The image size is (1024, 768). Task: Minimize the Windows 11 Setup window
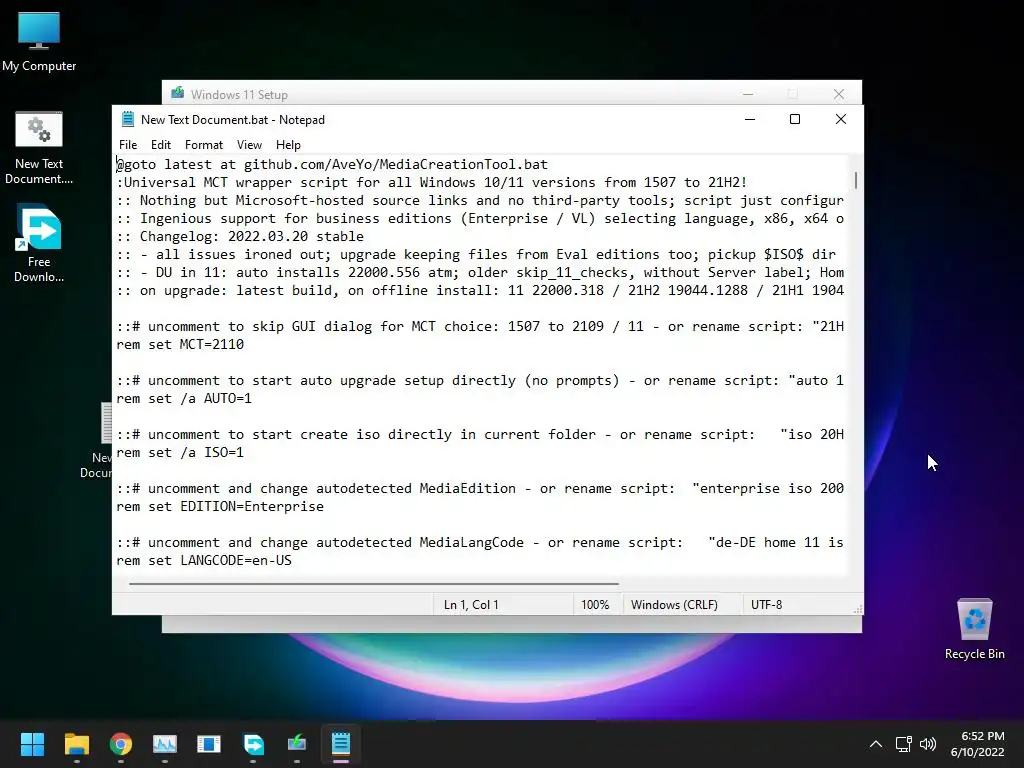point(748,94)
